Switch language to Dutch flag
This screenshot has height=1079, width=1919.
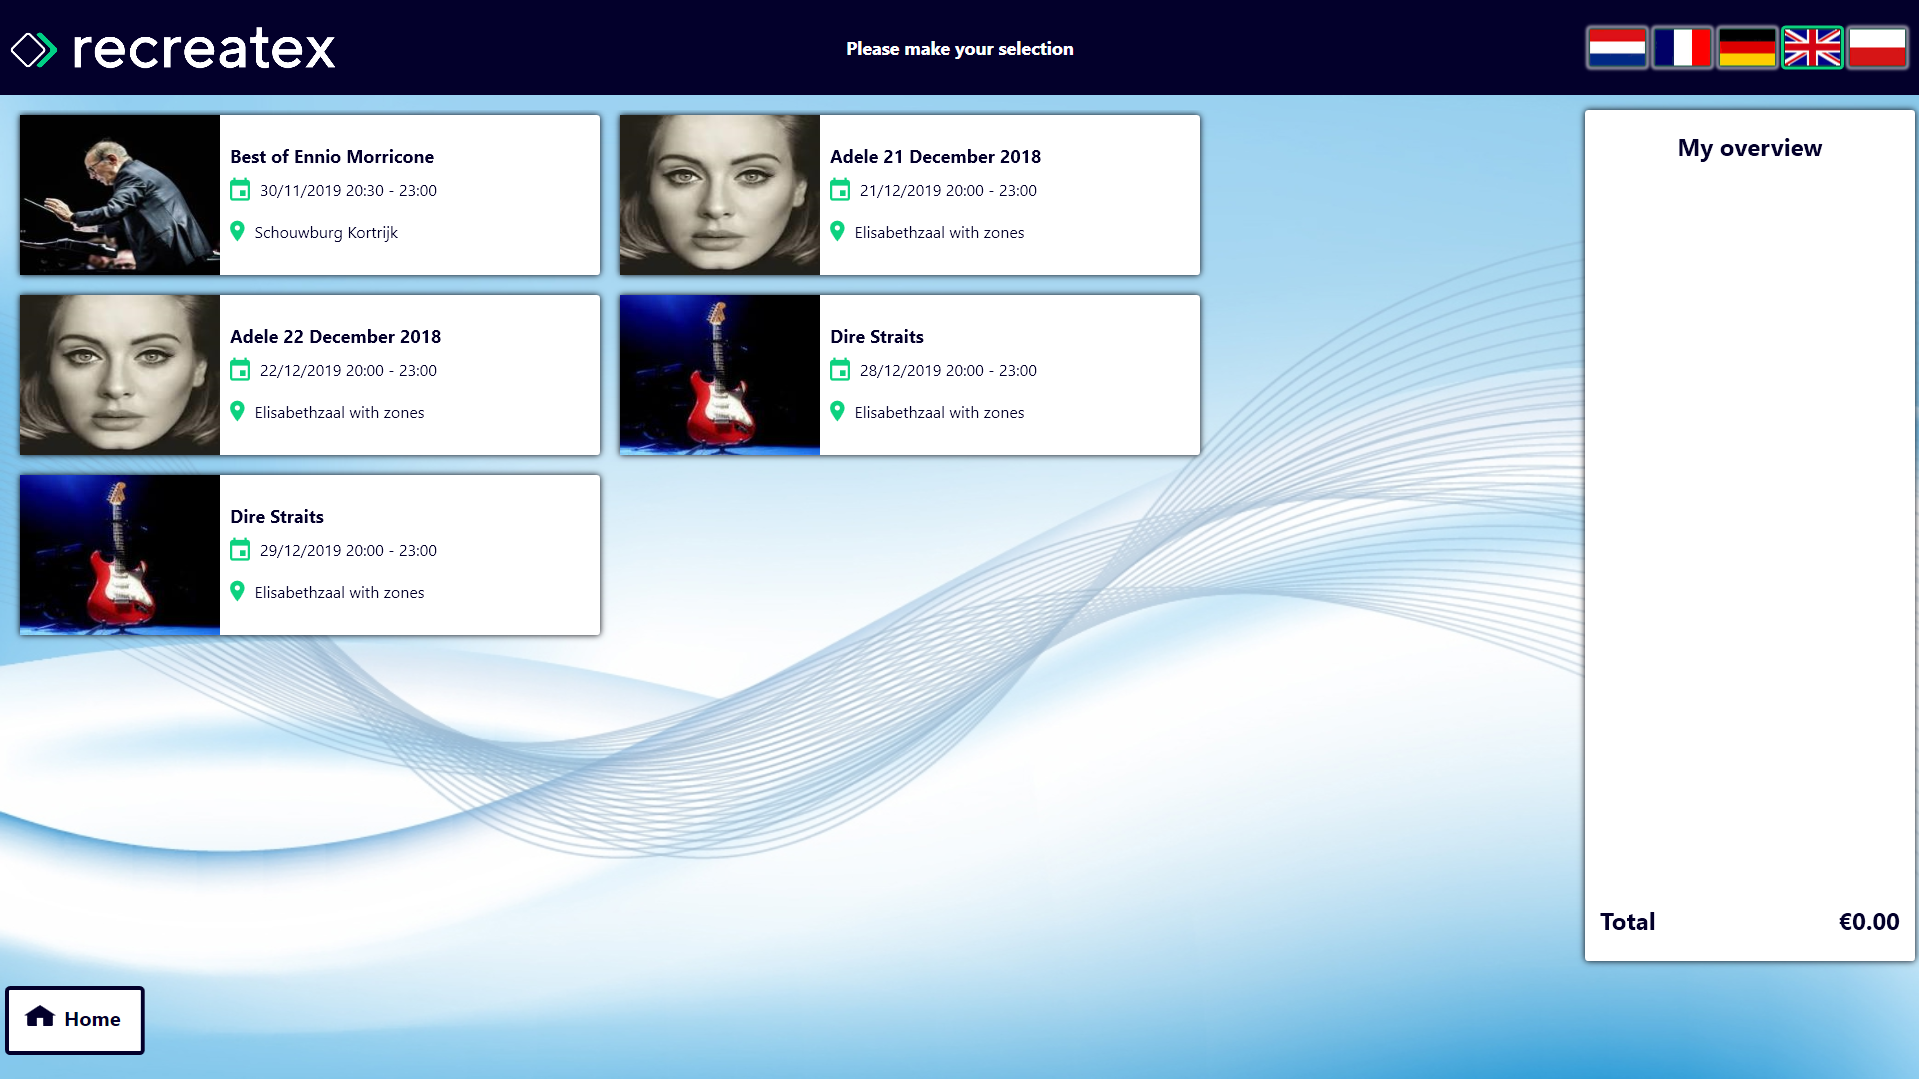1617,48
